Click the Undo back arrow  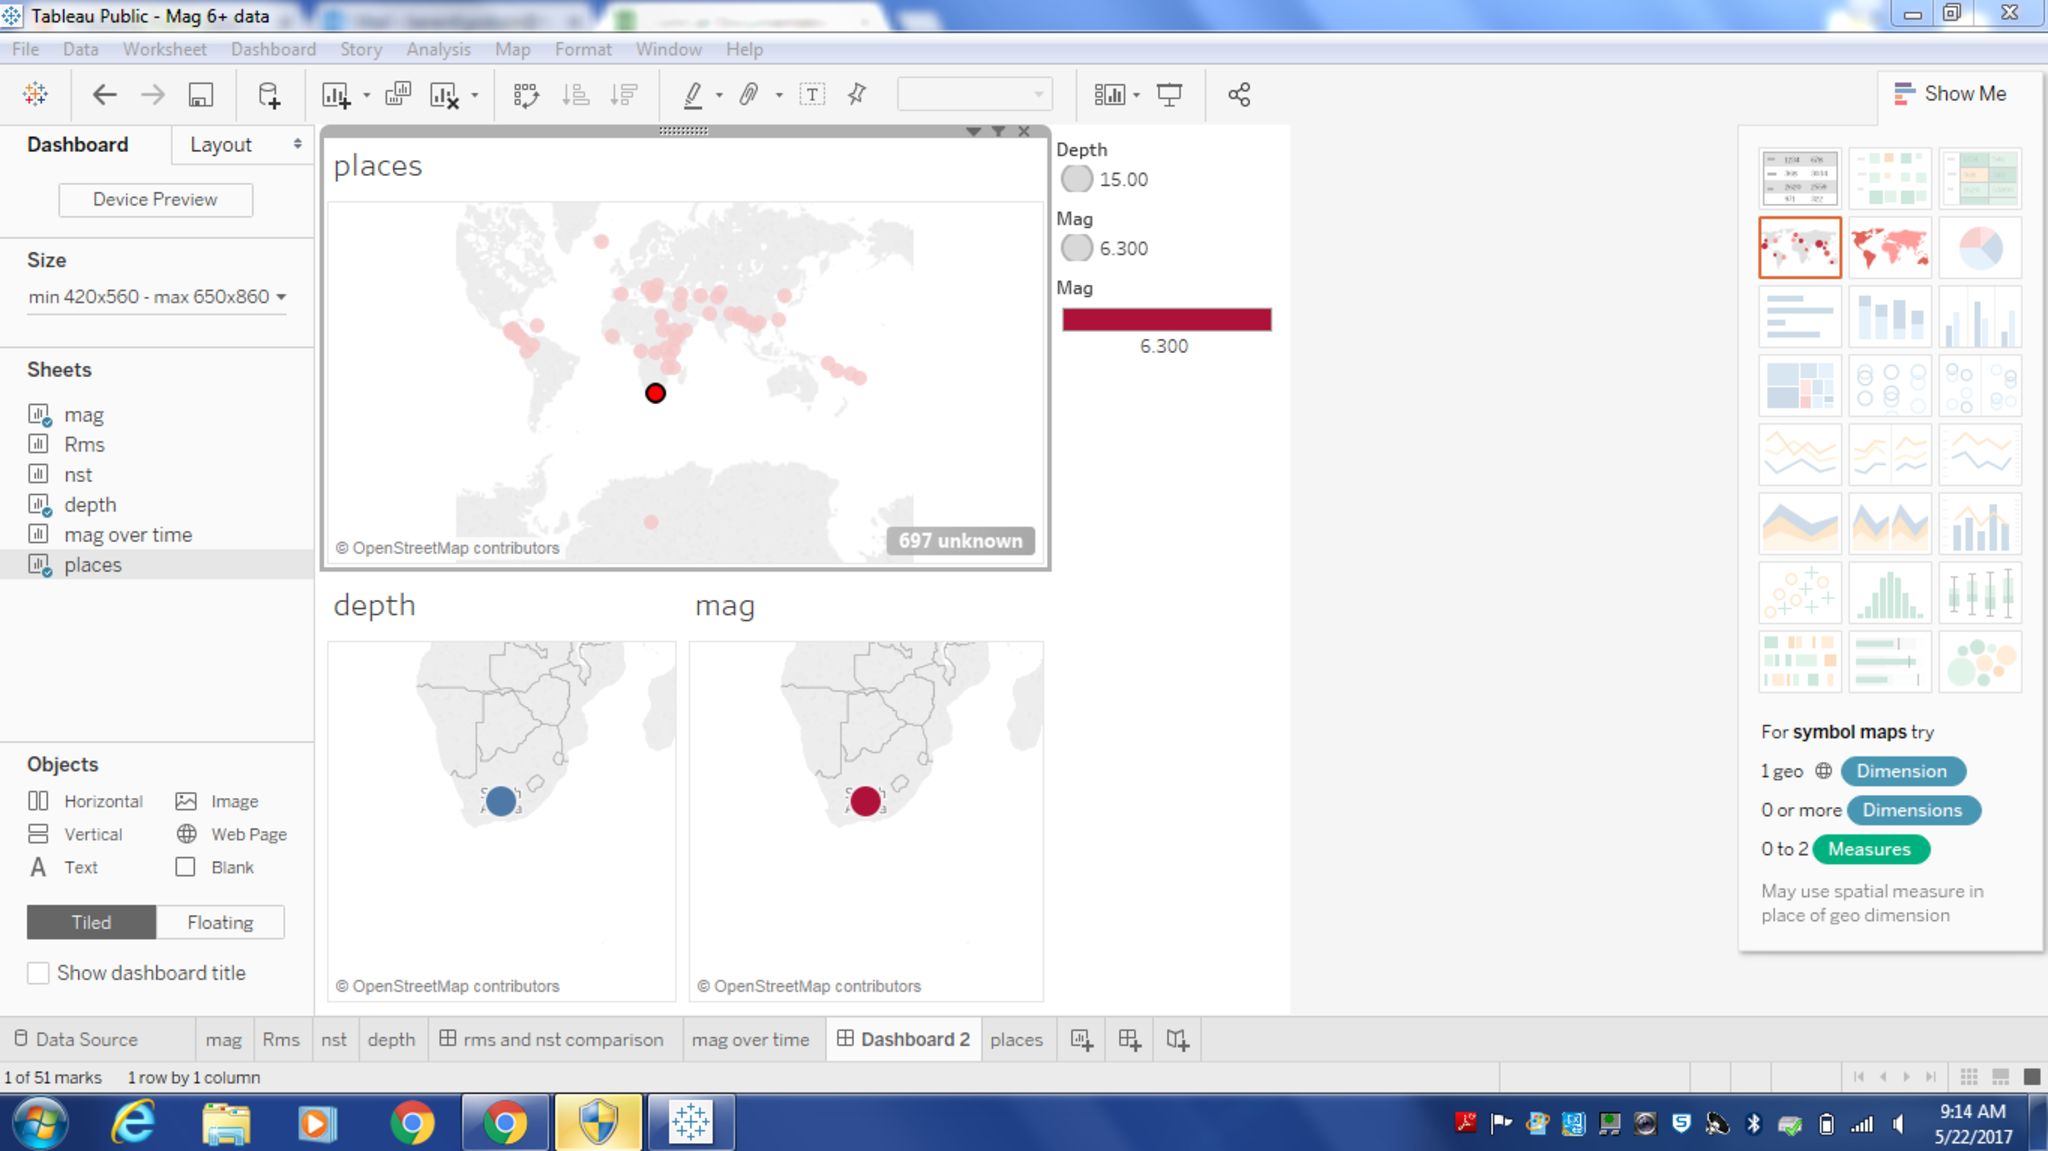pyautogui.click(x=104, y=95)
